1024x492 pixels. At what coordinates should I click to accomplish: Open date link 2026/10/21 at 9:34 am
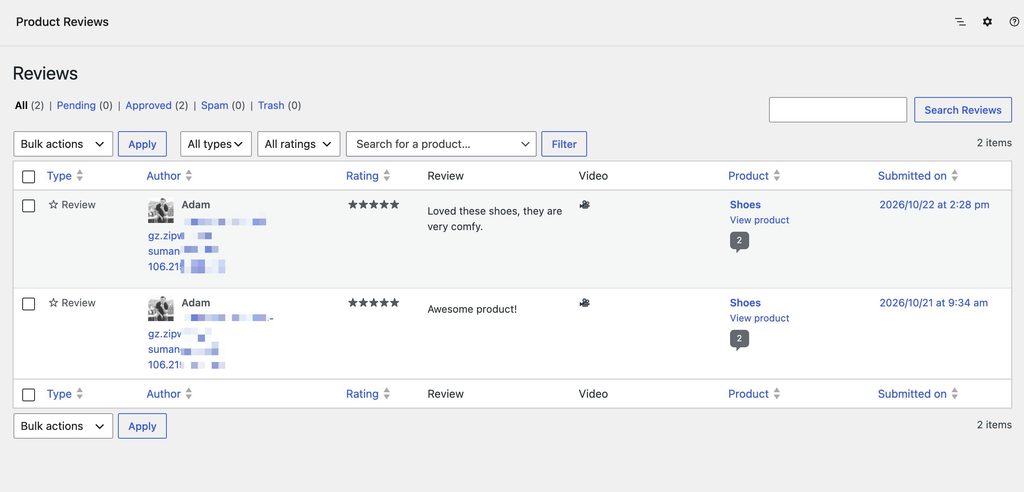click(x=934, y=303)
